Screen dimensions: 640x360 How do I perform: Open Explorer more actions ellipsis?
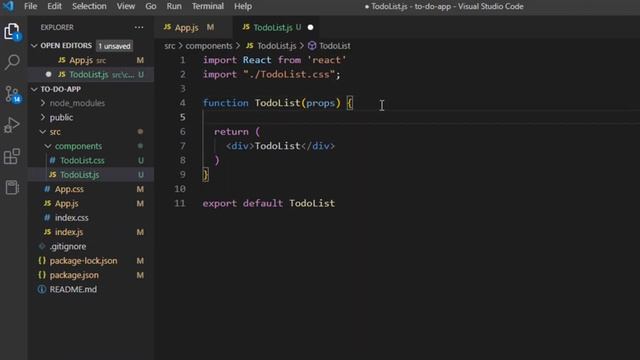(x=139, y=27)
